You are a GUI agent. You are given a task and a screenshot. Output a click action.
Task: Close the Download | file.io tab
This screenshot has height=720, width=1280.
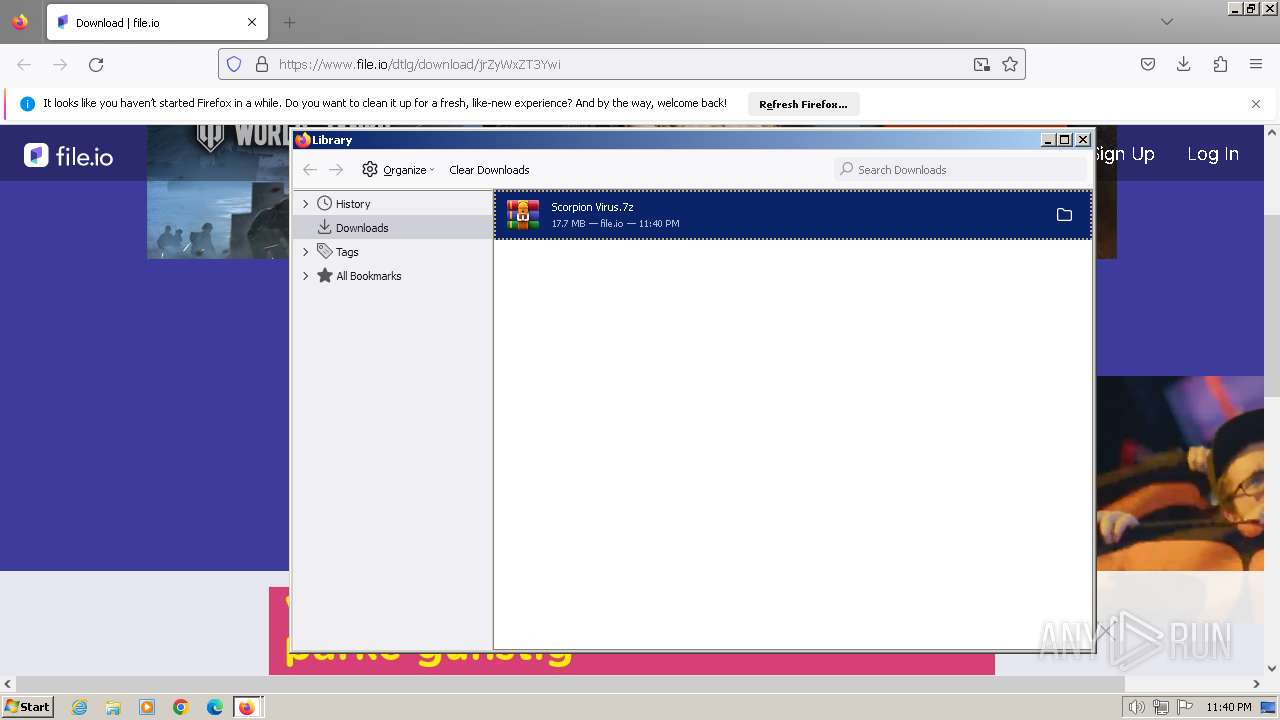tap(252, 22)
